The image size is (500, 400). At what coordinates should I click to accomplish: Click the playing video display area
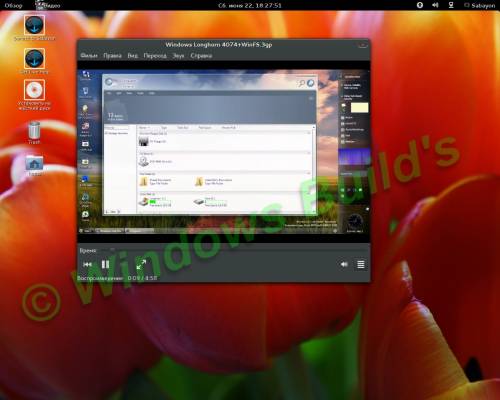click(x=223, y=152)
